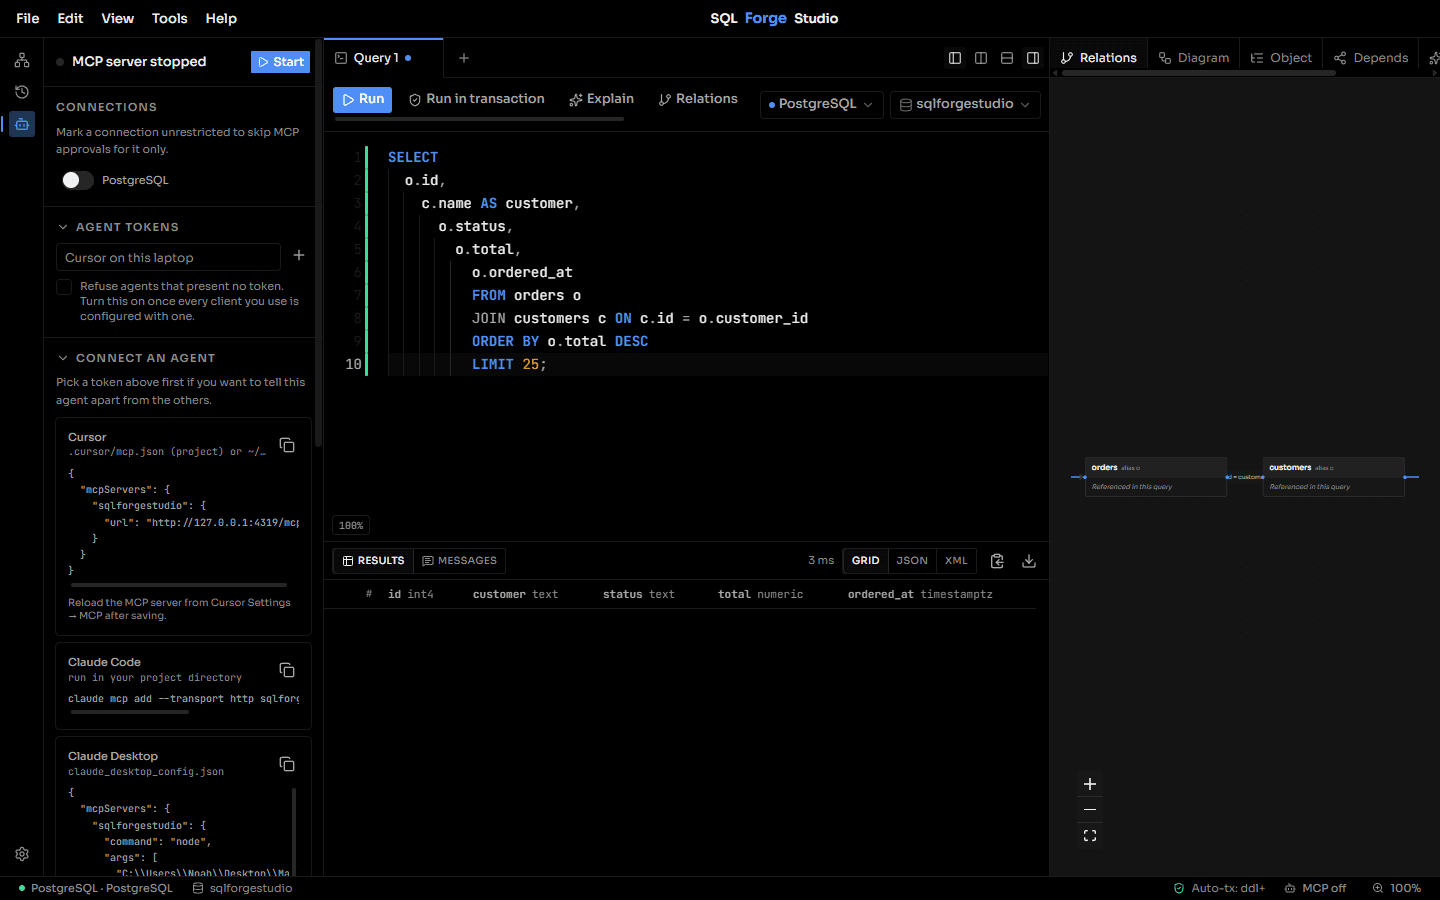
Task: Click the total numeric column header
Action: click(x=760, y=594)
